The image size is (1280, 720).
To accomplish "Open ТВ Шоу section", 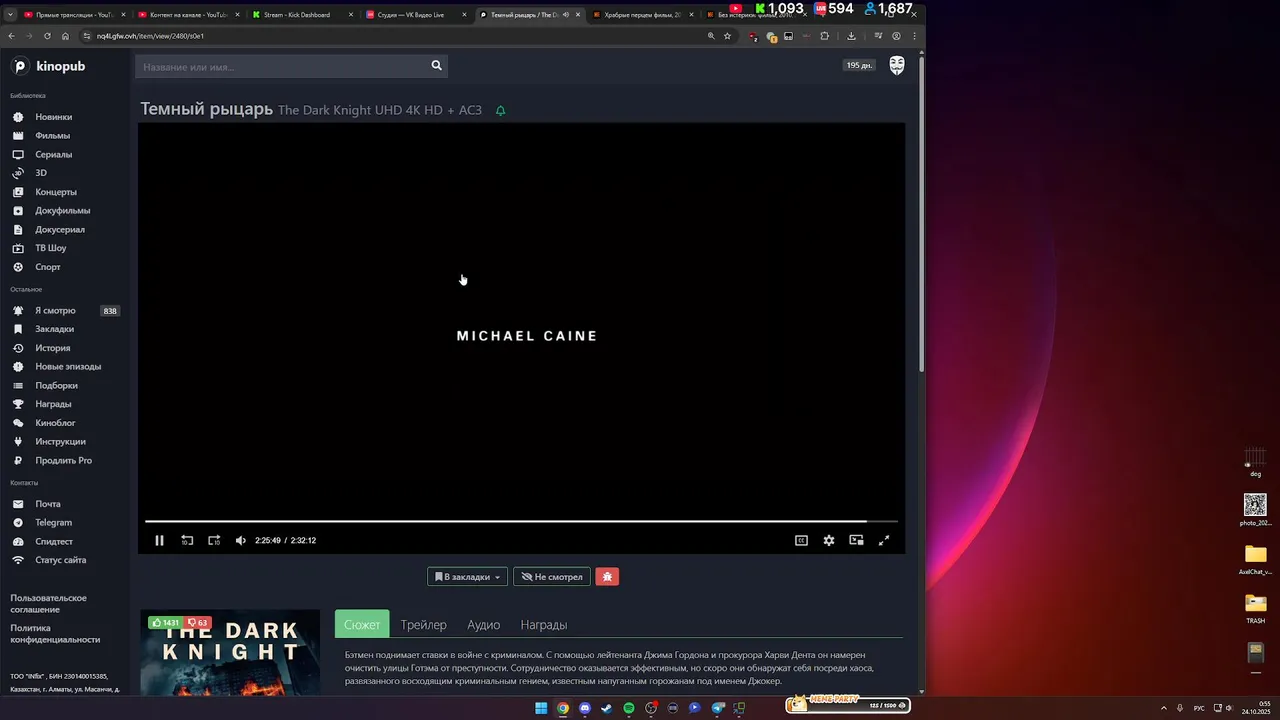I will pos(50,248).
